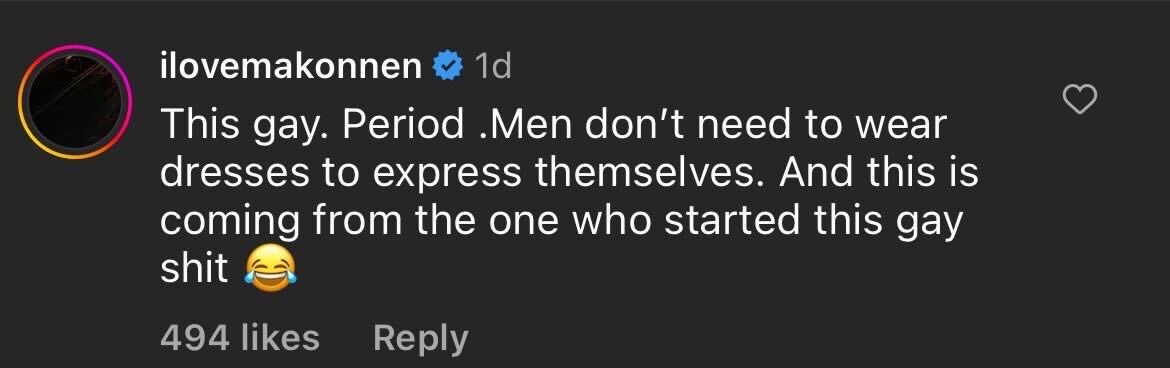Click the word 'Period' in the comment
Viewport: 1170px width, 368px height.
[x=403, y=125]
